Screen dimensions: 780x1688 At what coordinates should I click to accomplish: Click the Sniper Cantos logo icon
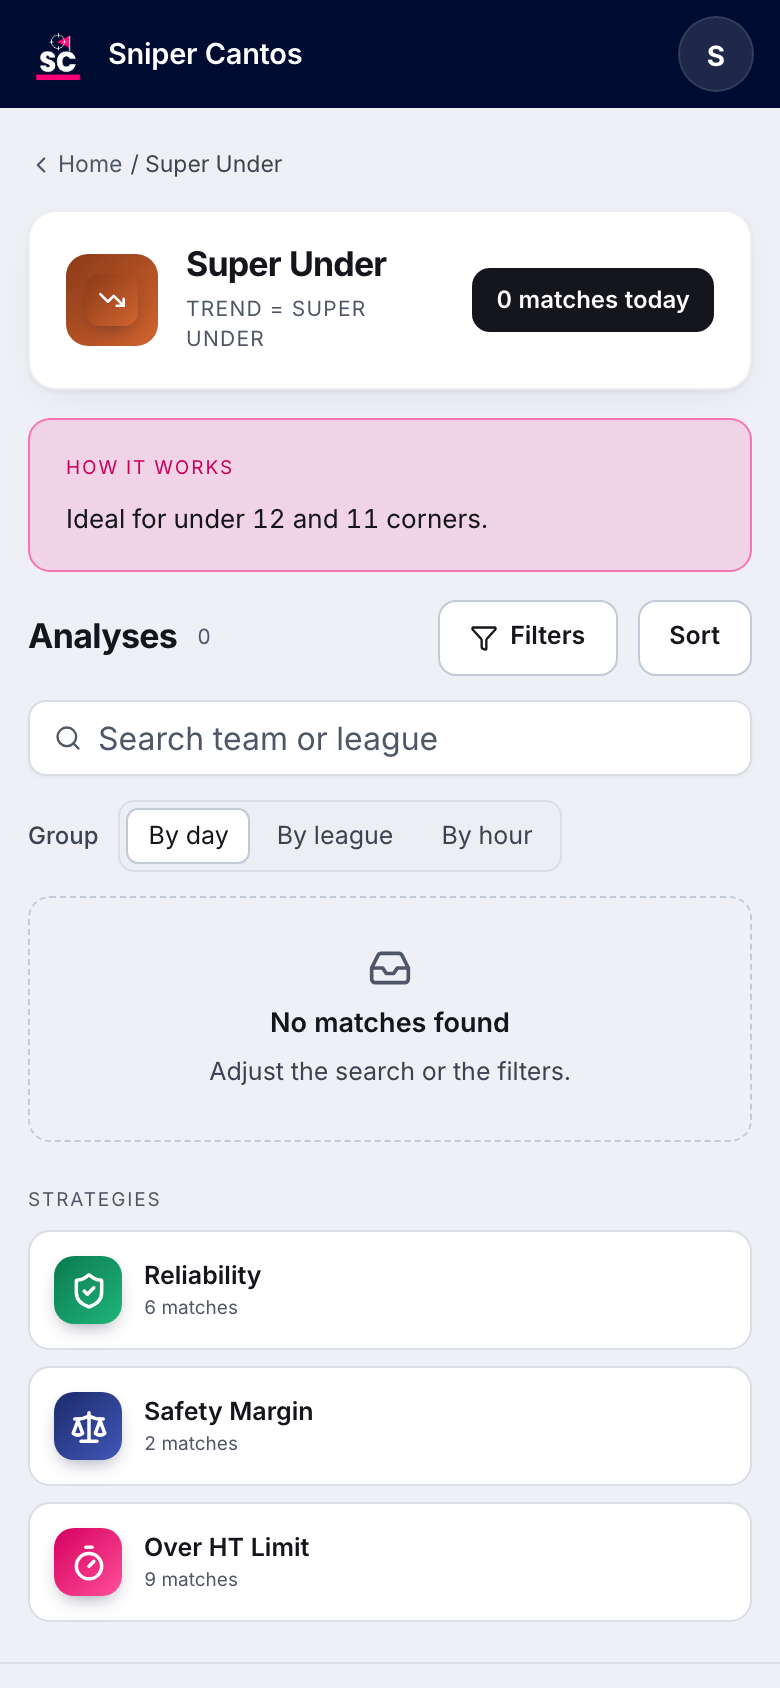[x=58, y=55]
